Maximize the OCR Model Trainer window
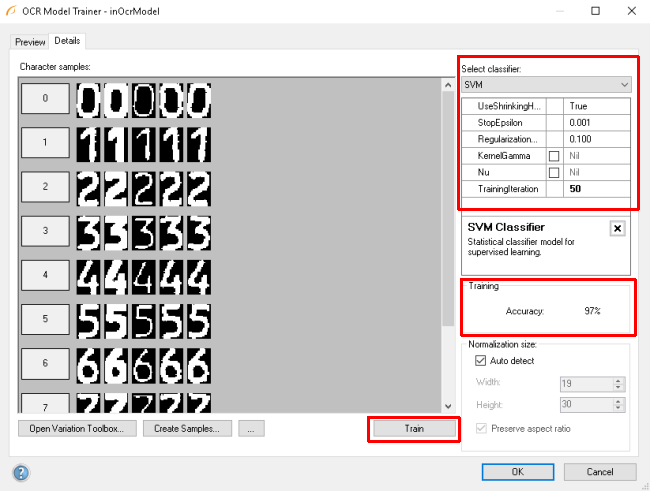This screenshot has height=491, width=650. point(595,11)
